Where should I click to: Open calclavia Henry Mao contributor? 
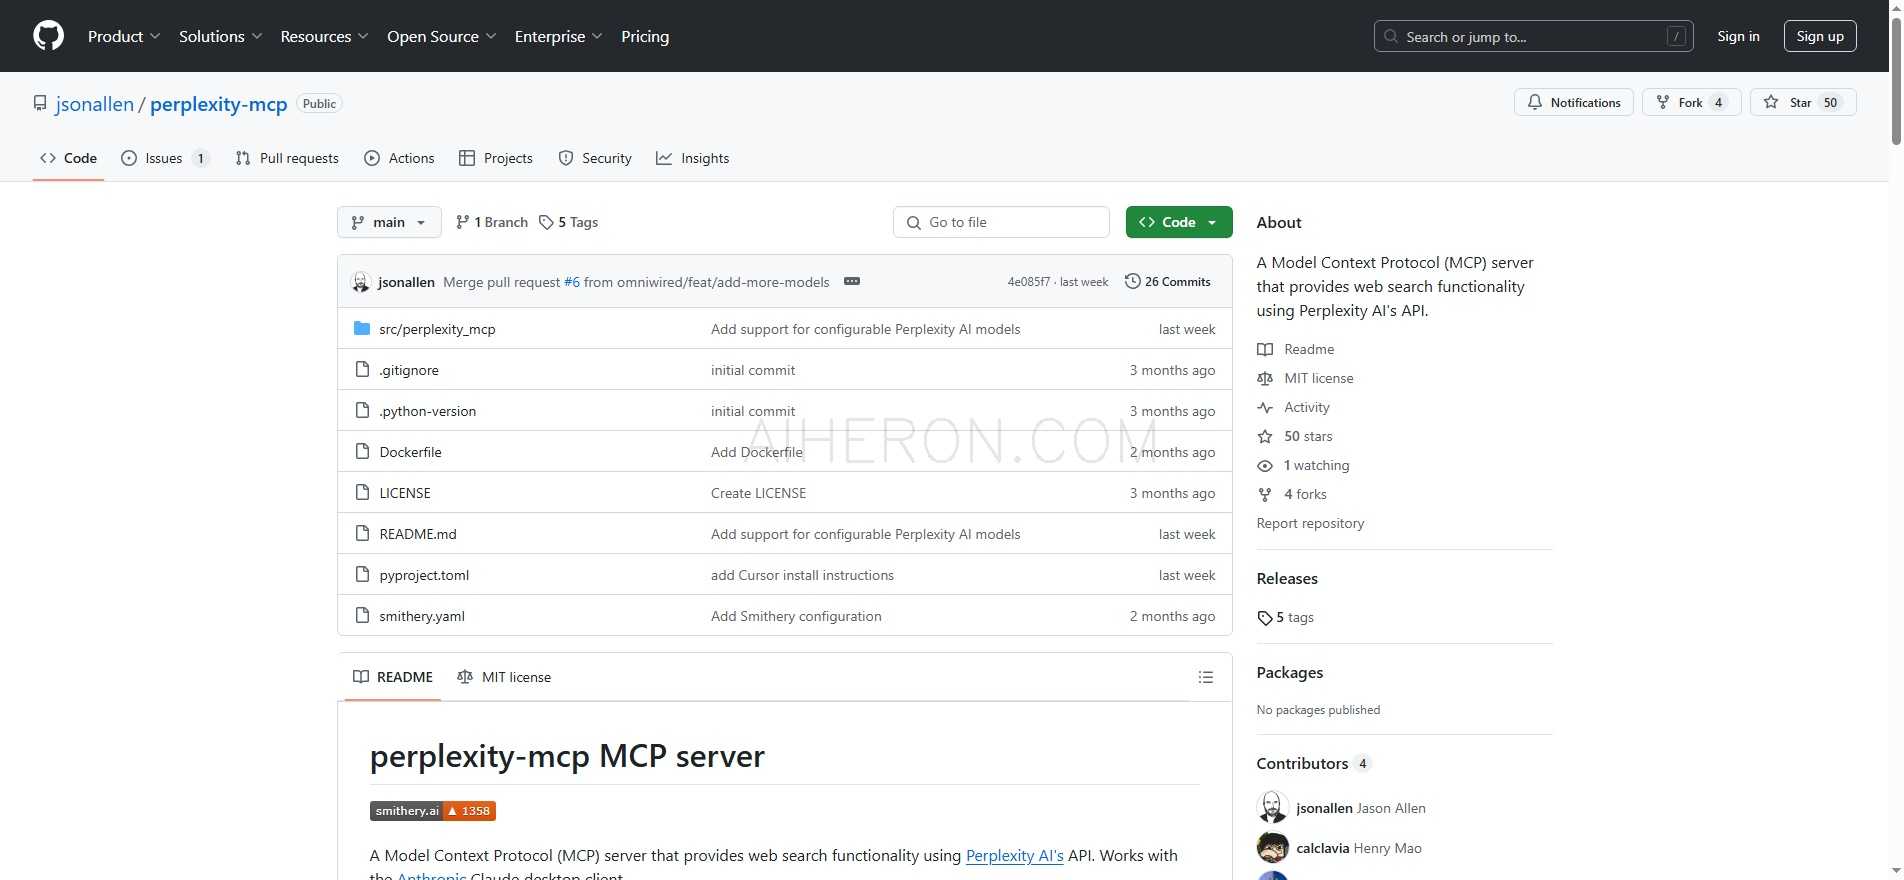pos(1339,848)
